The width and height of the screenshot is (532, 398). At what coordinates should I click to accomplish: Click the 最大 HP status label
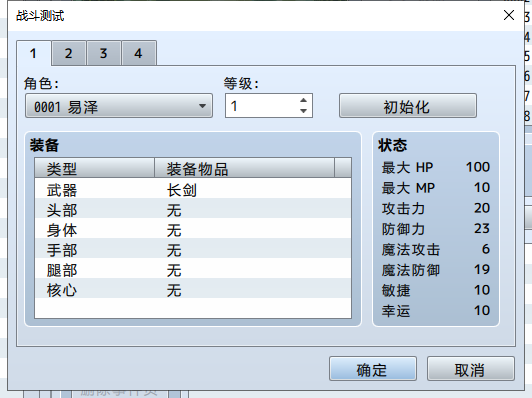407,168
